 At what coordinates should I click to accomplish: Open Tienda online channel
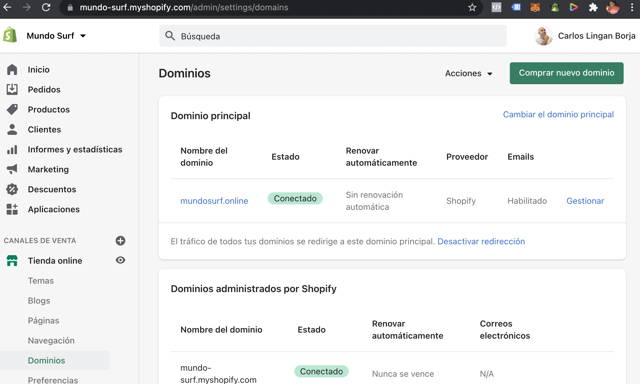(55, 261)
